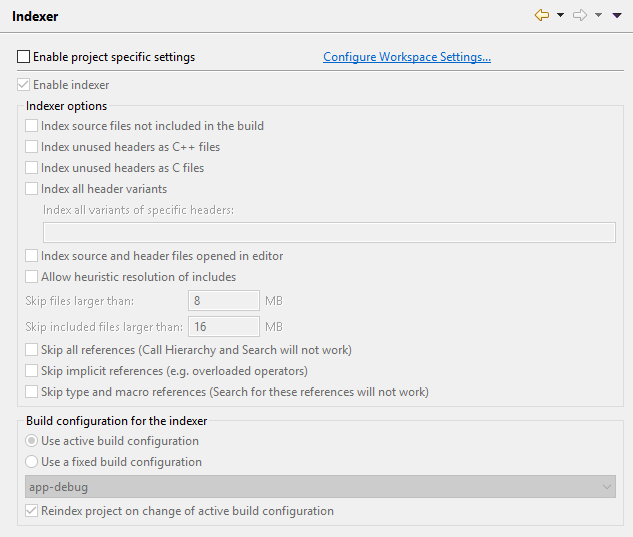Check Index all header variants

pyautogui.click(x=31, y=189)
